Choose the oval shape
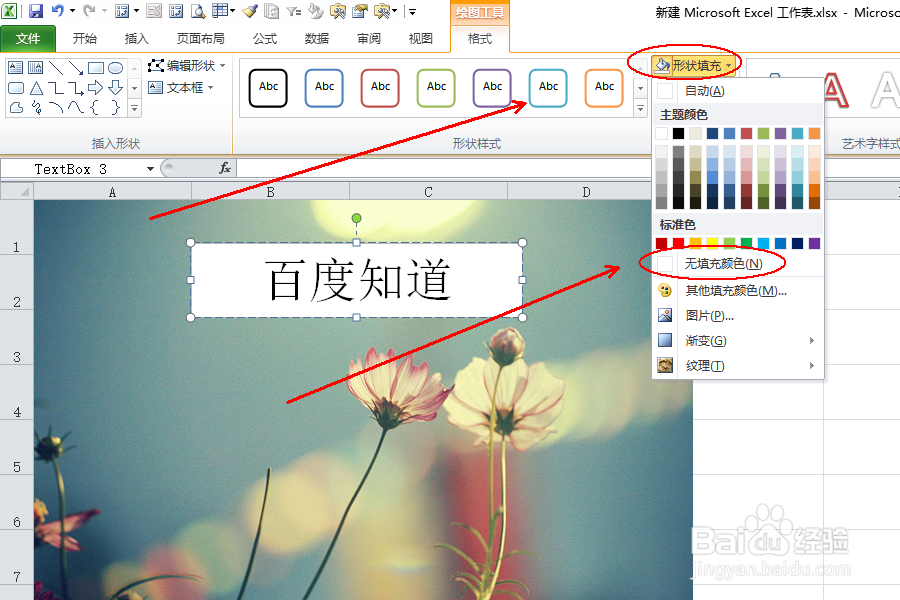The height and width of the screenshot is (600, 900). 115,68
